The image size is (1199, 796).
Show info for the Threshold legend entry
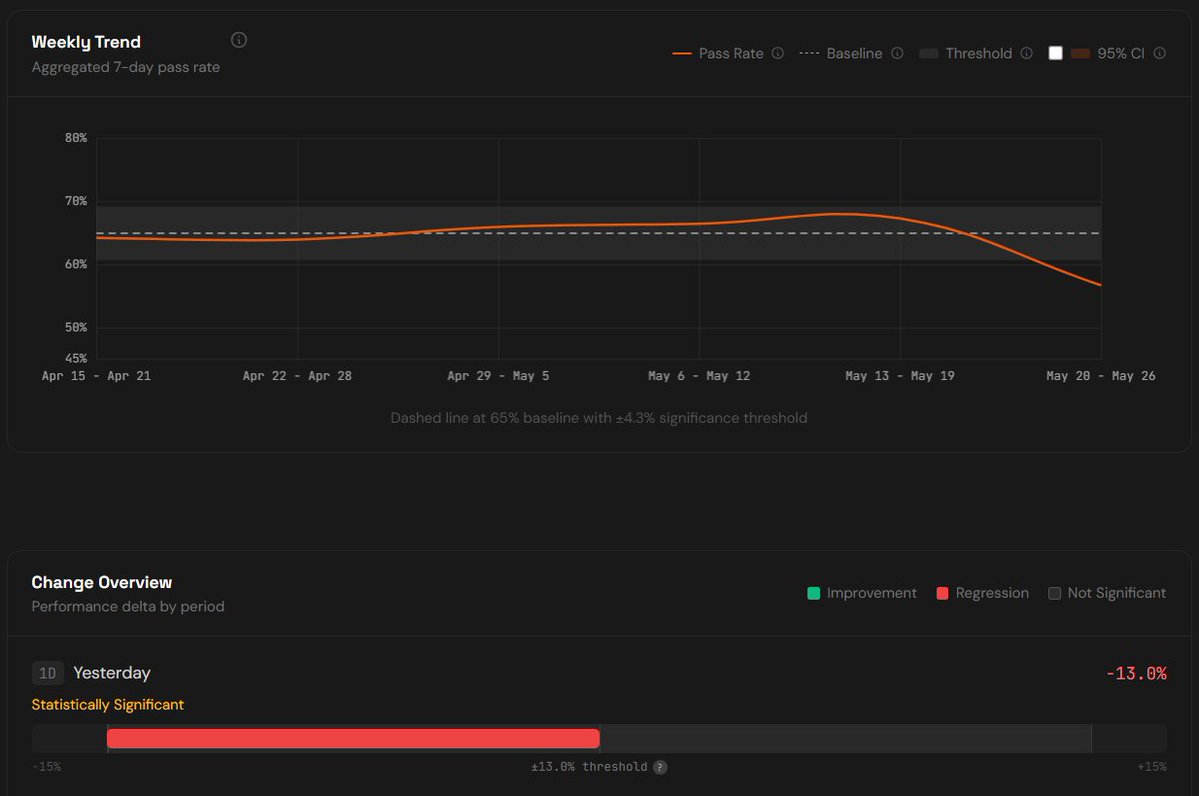[x=1027, y=53]
